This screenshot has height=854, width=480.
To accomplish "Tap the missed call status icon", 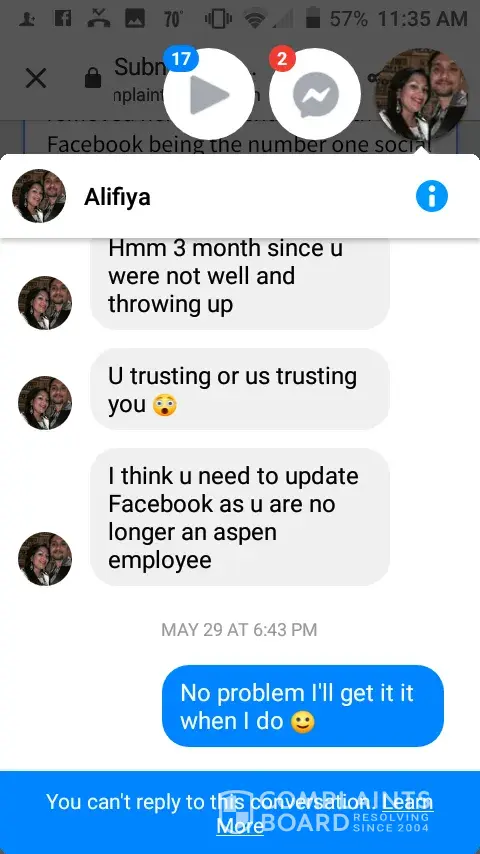I will (99, 19).
